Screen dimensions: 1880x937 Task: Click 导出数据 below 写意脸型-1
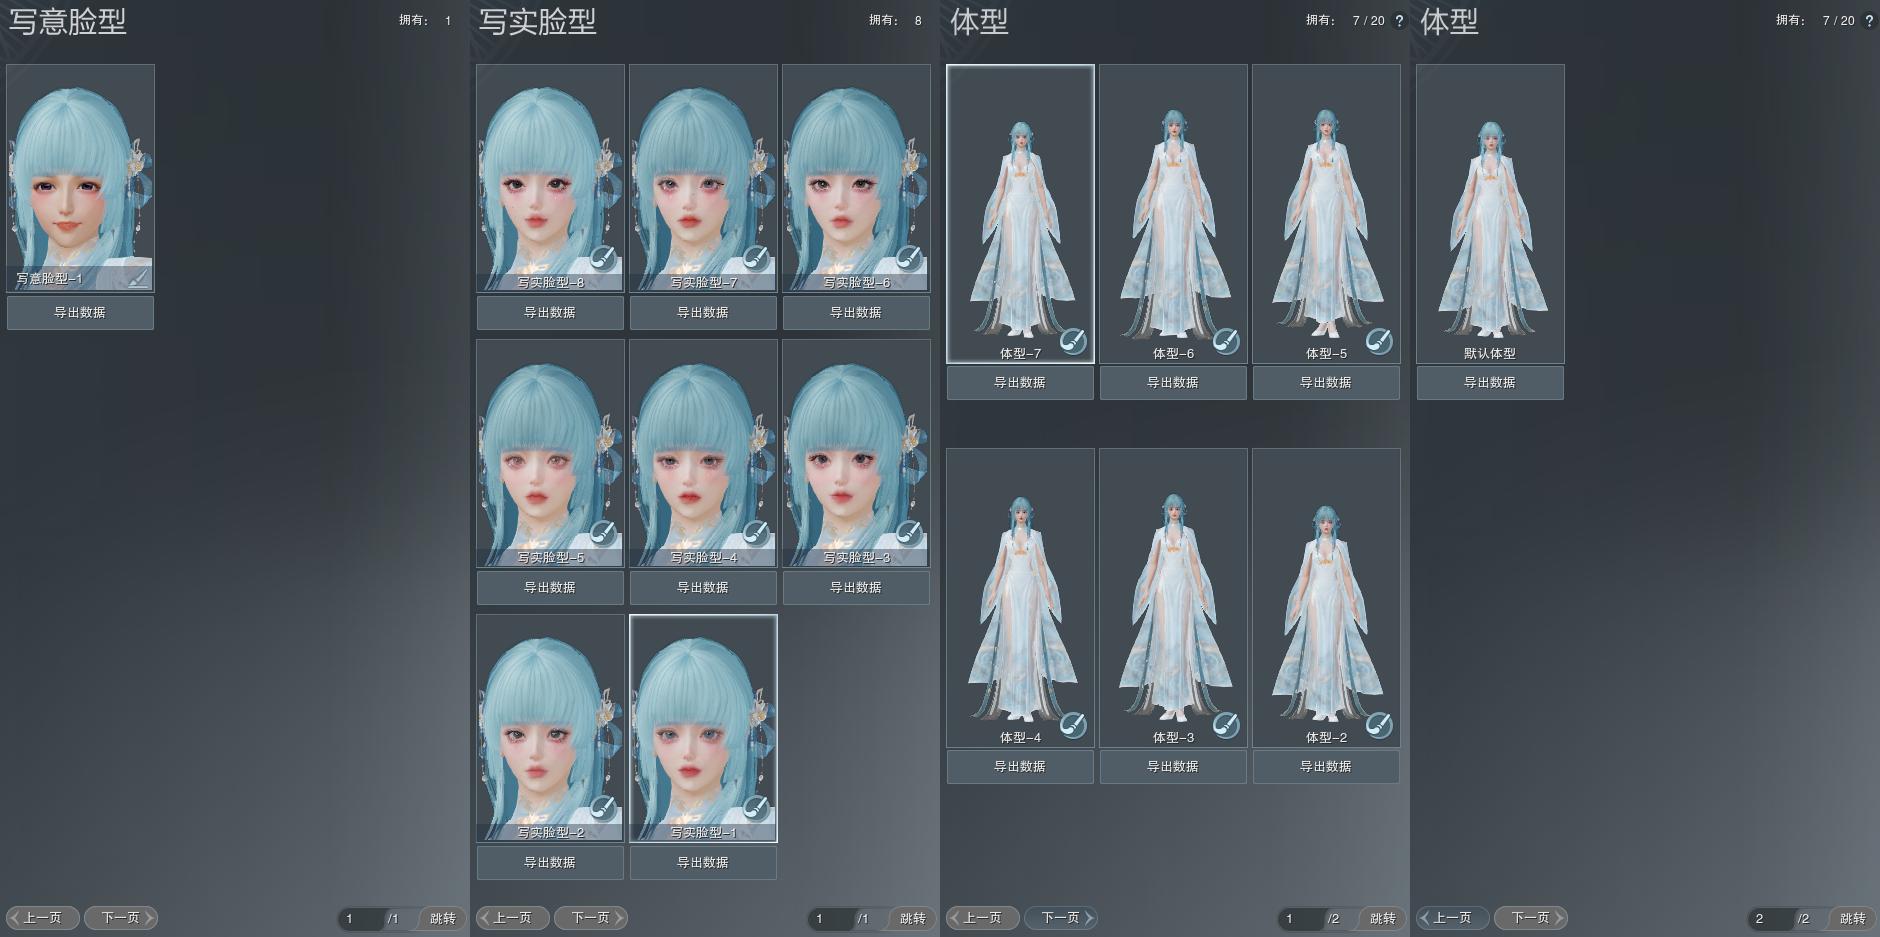80,313
